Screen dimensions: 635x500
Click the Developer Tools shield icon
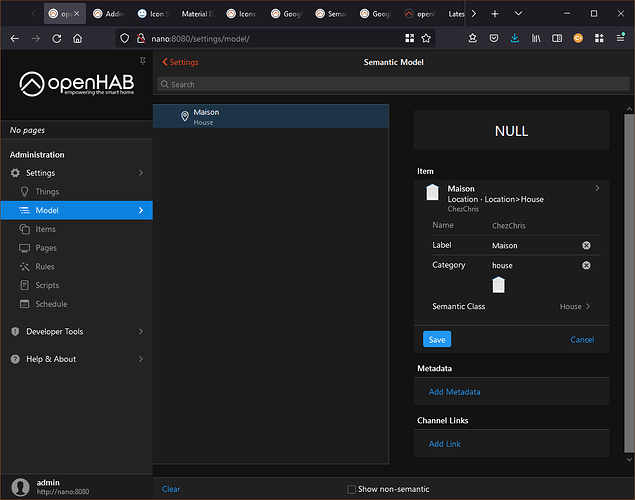15,332
